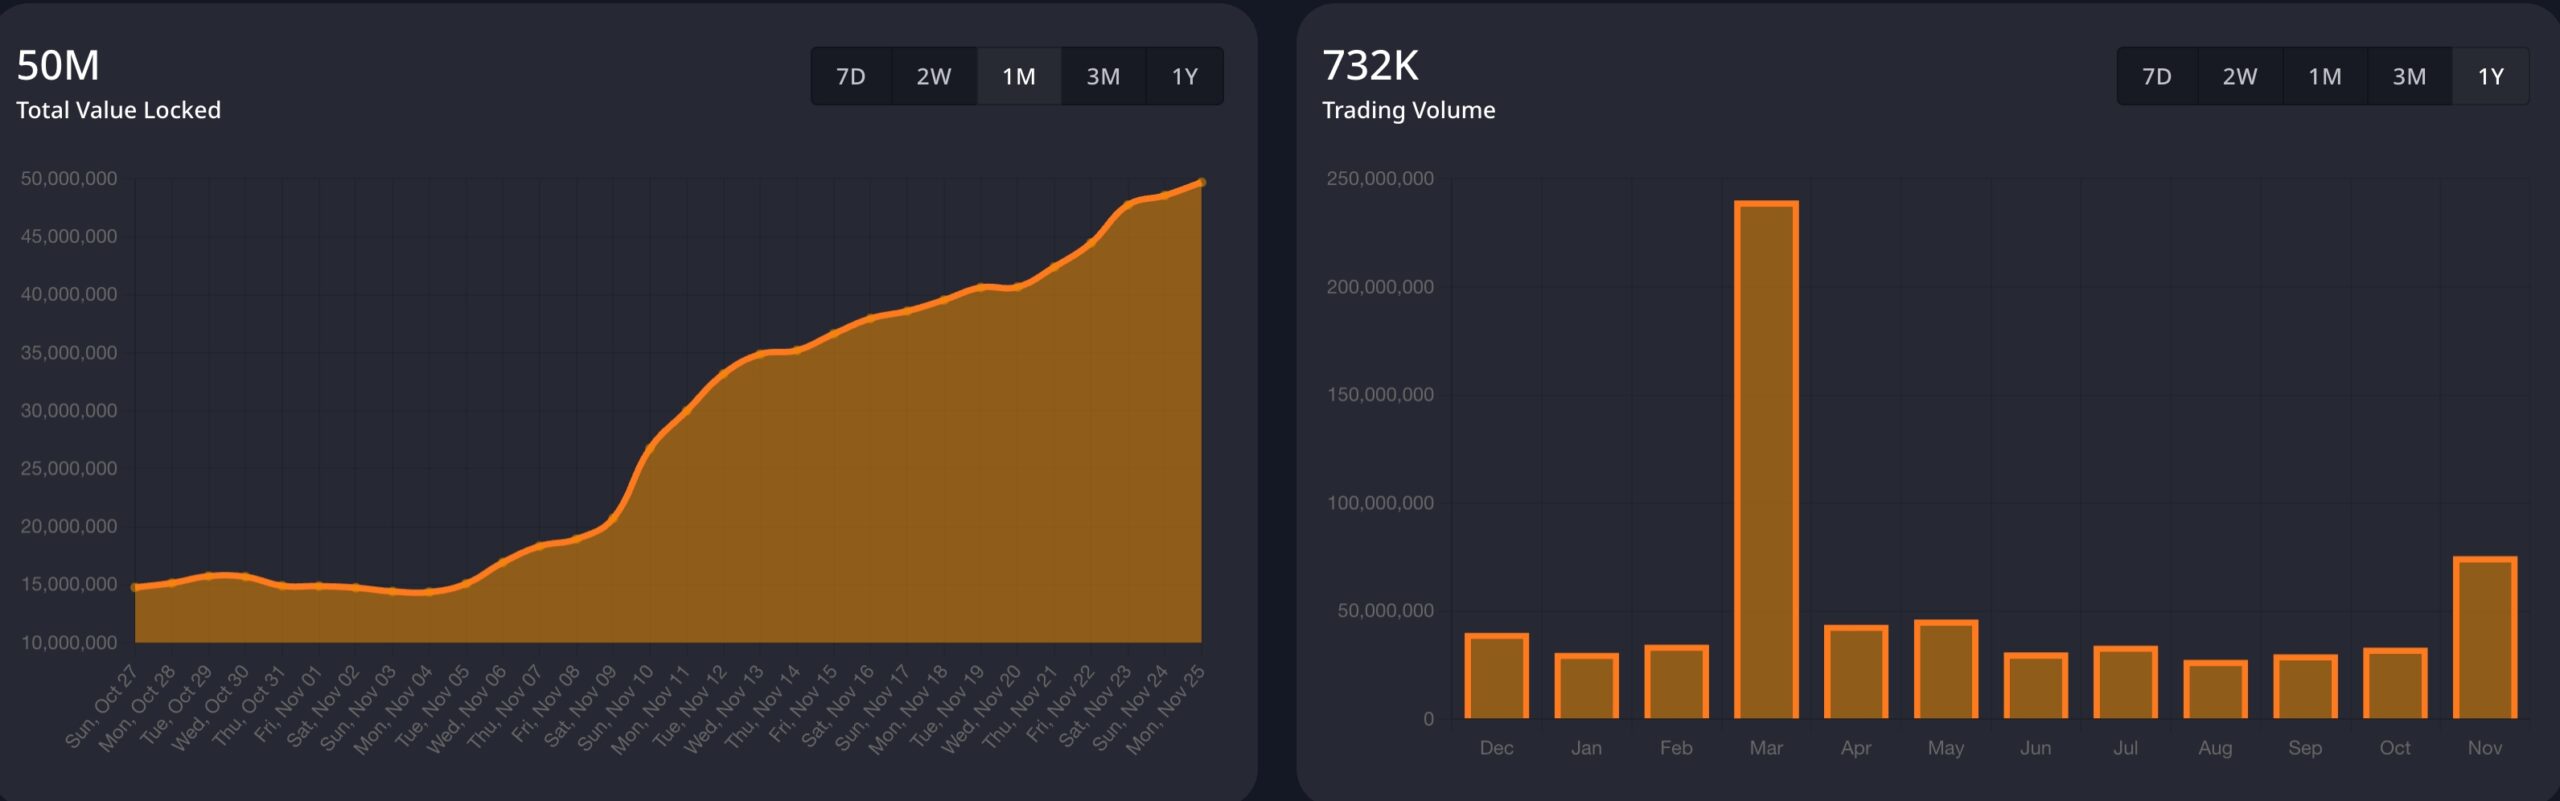Select 1Y range for Total Value Locked
The width and height of the screenshot is (2560, 801).
tap(1185, 76)
